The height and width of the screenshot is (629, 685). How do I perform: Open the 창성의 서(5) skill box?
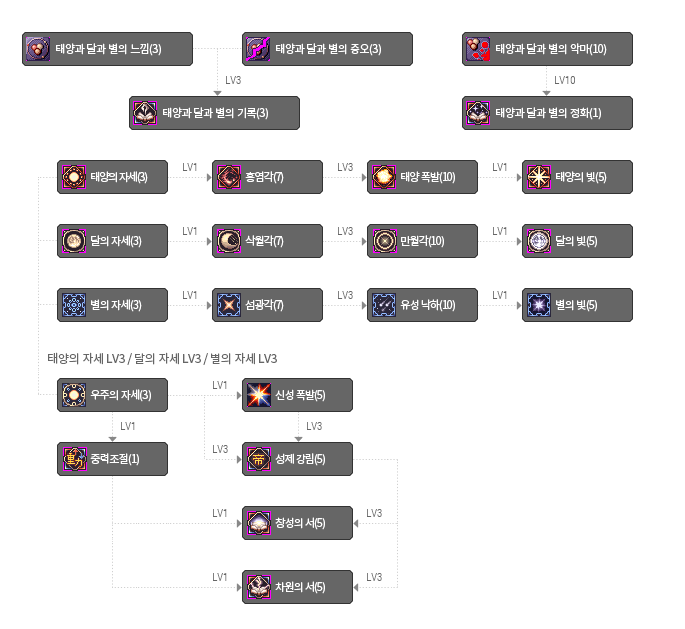298,523
